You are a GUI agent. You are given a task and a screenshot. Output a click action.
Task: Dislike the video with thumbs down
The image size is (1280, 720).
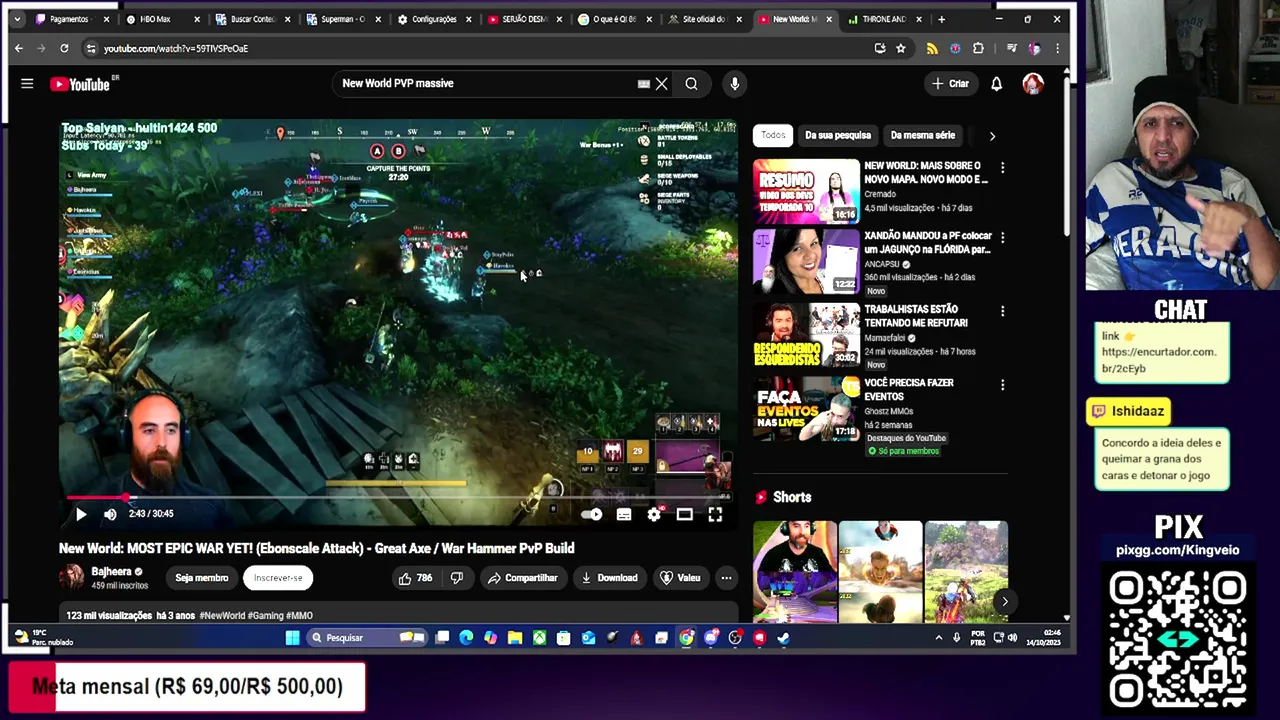pos(457,578)
